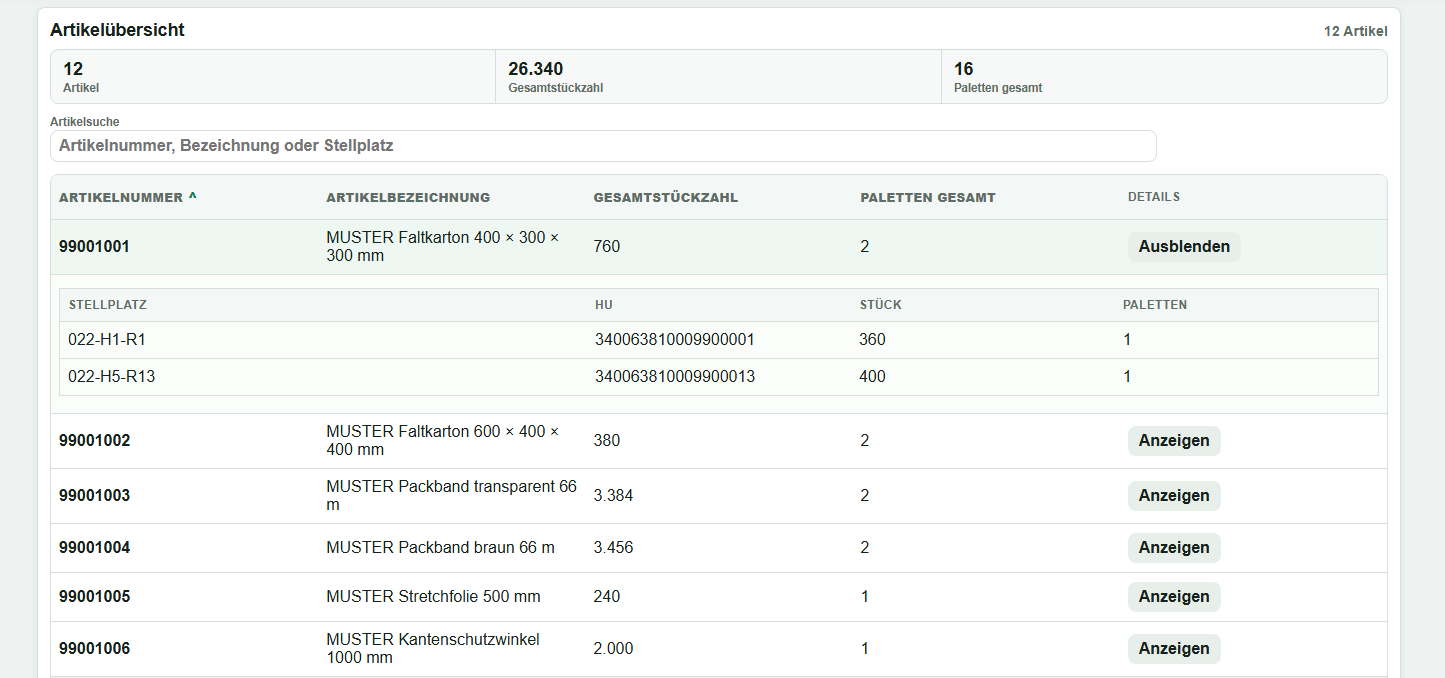Select article number 99001005
The height and width of the screenshot is (678, 1445).
pyautogui.click(x=95, y=597)
